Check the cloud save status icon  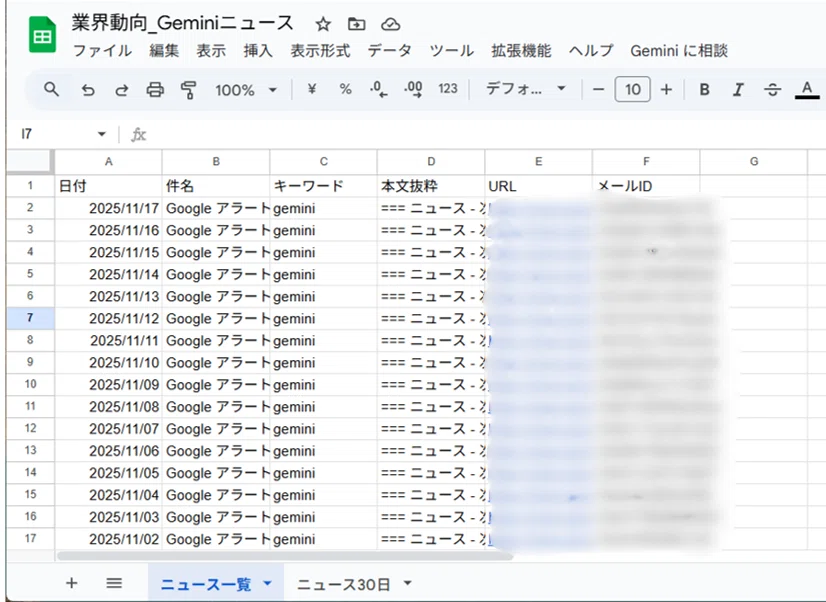click(x=390, y=24)
